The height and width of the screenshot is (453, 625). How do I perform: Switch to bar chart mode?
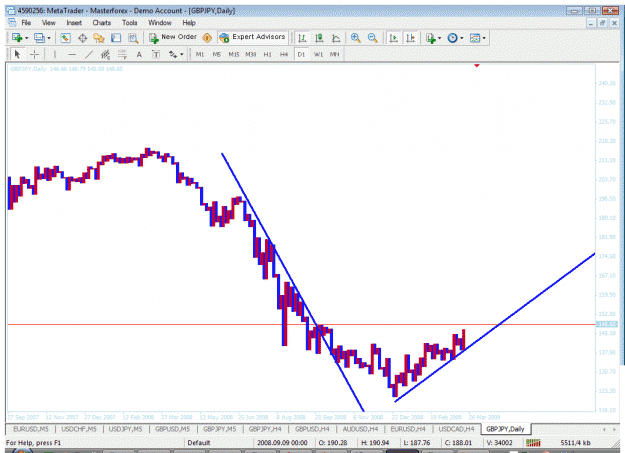pos(302,38)
